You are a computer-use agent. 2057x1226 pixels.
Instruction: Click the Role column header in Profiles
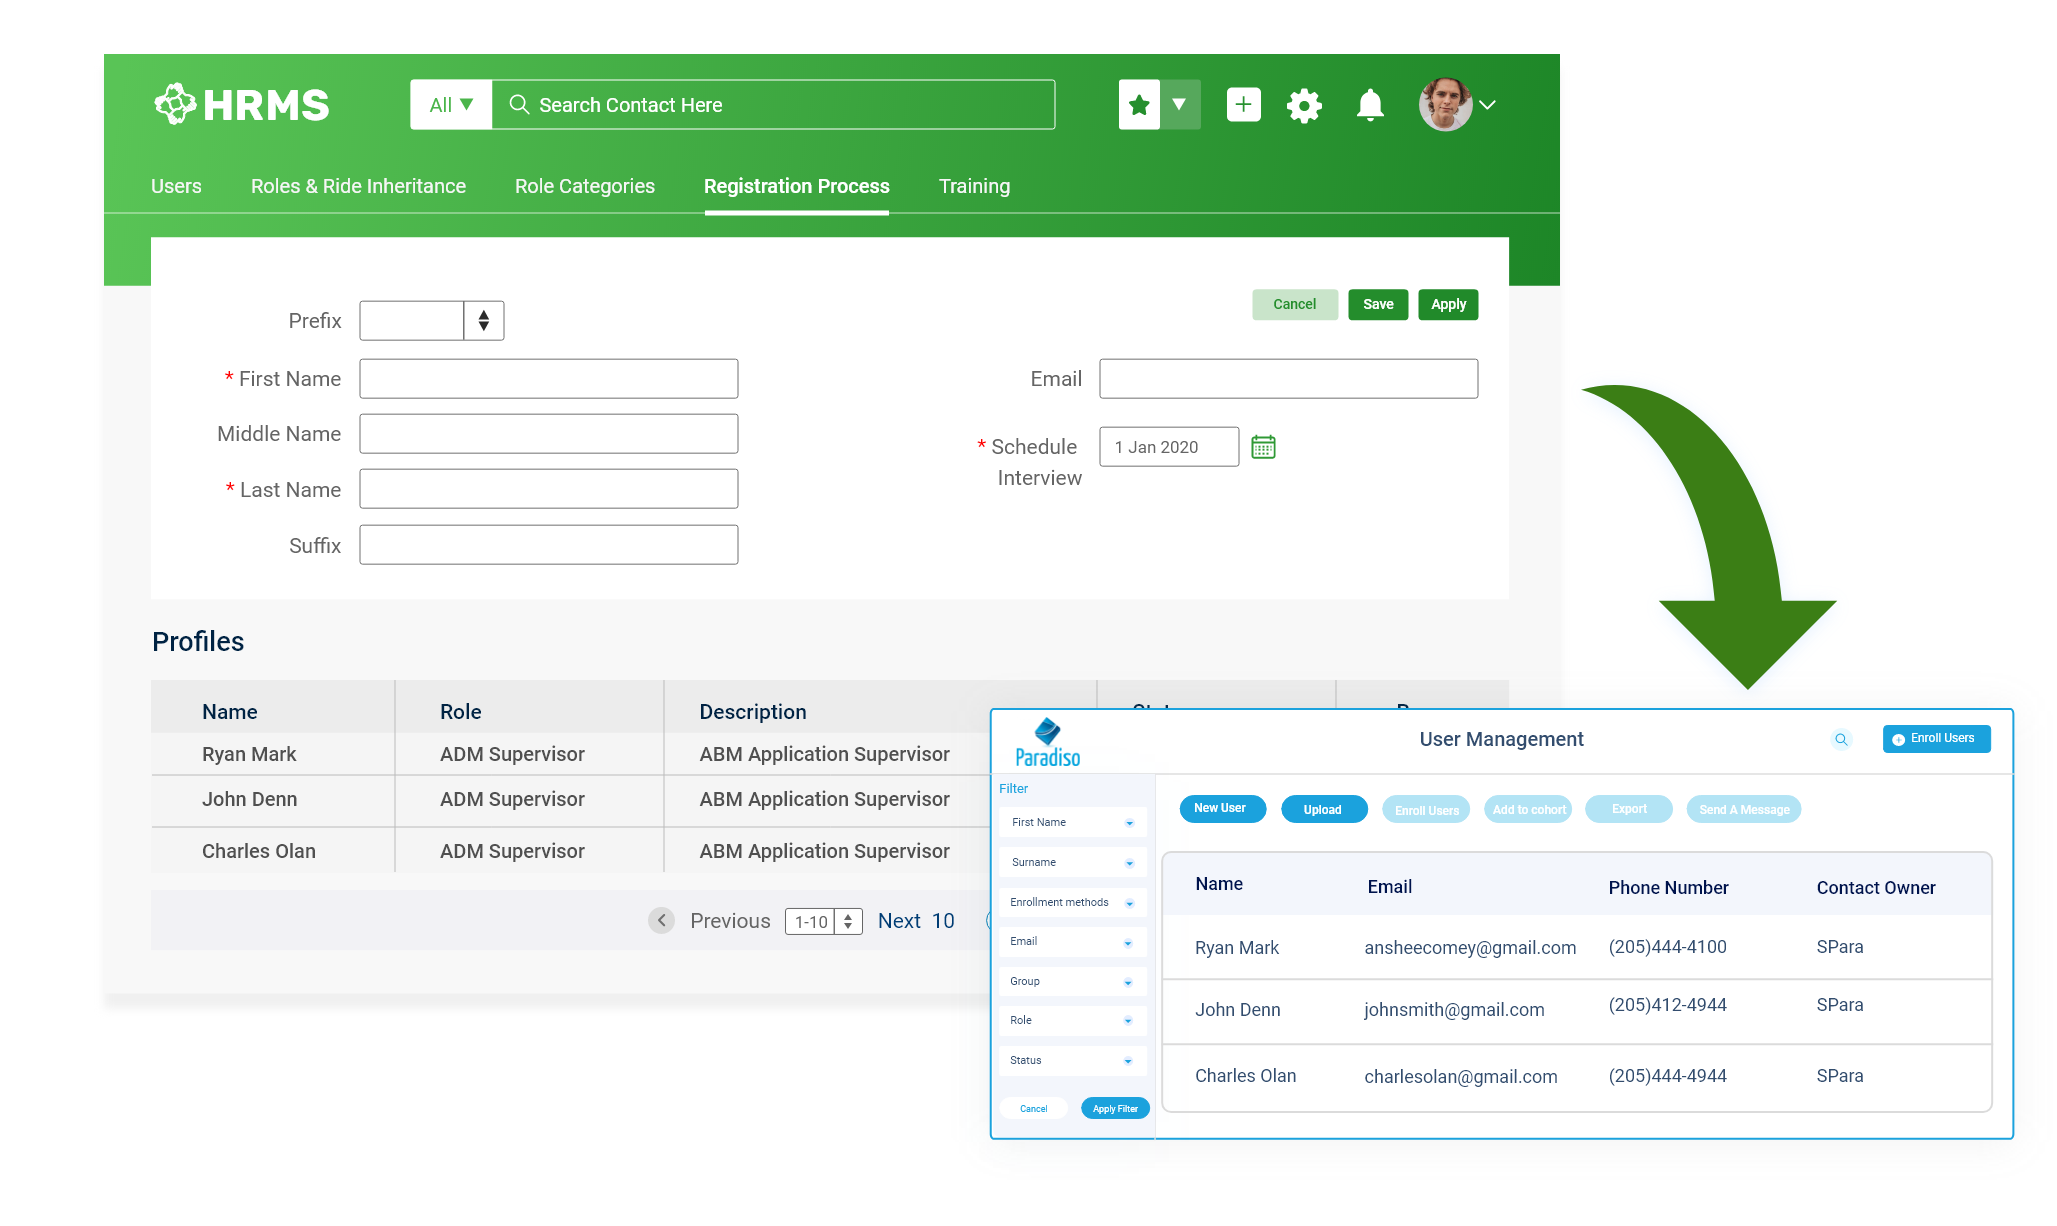click(x=461, y=712)
